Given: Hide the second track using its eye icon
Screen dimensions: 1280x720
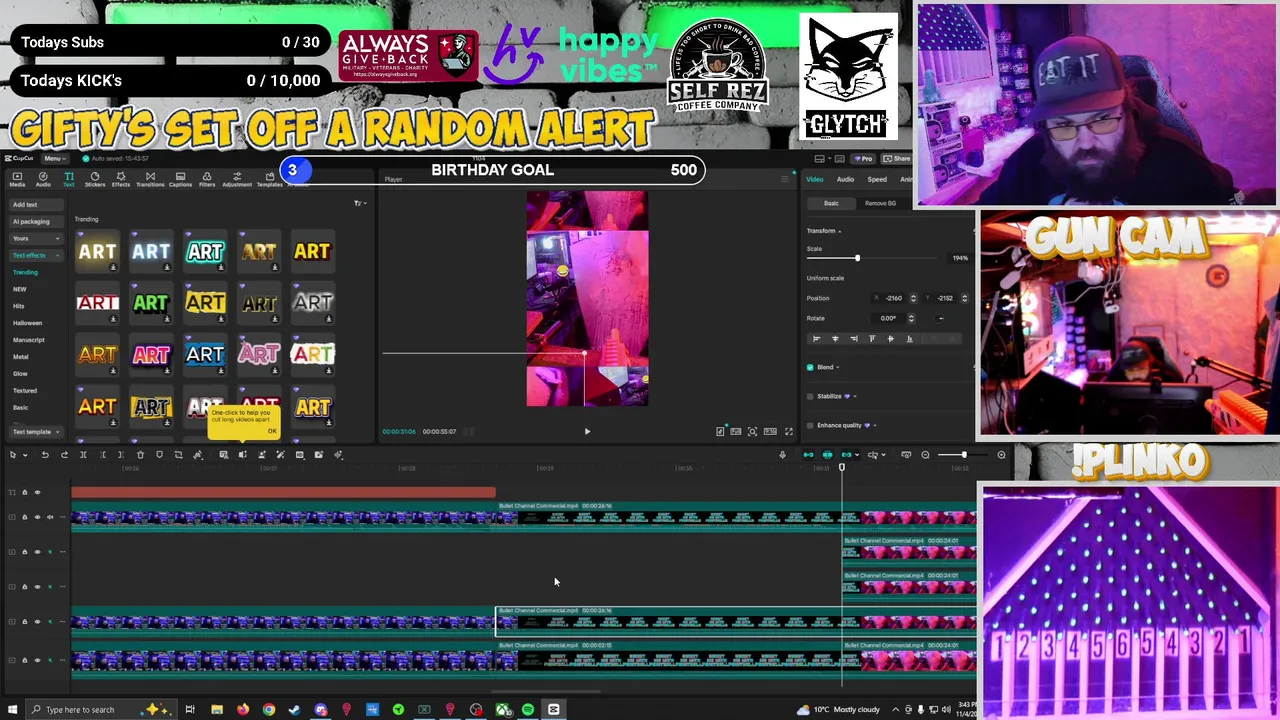Looking at the screenshot, I should 37,517.
